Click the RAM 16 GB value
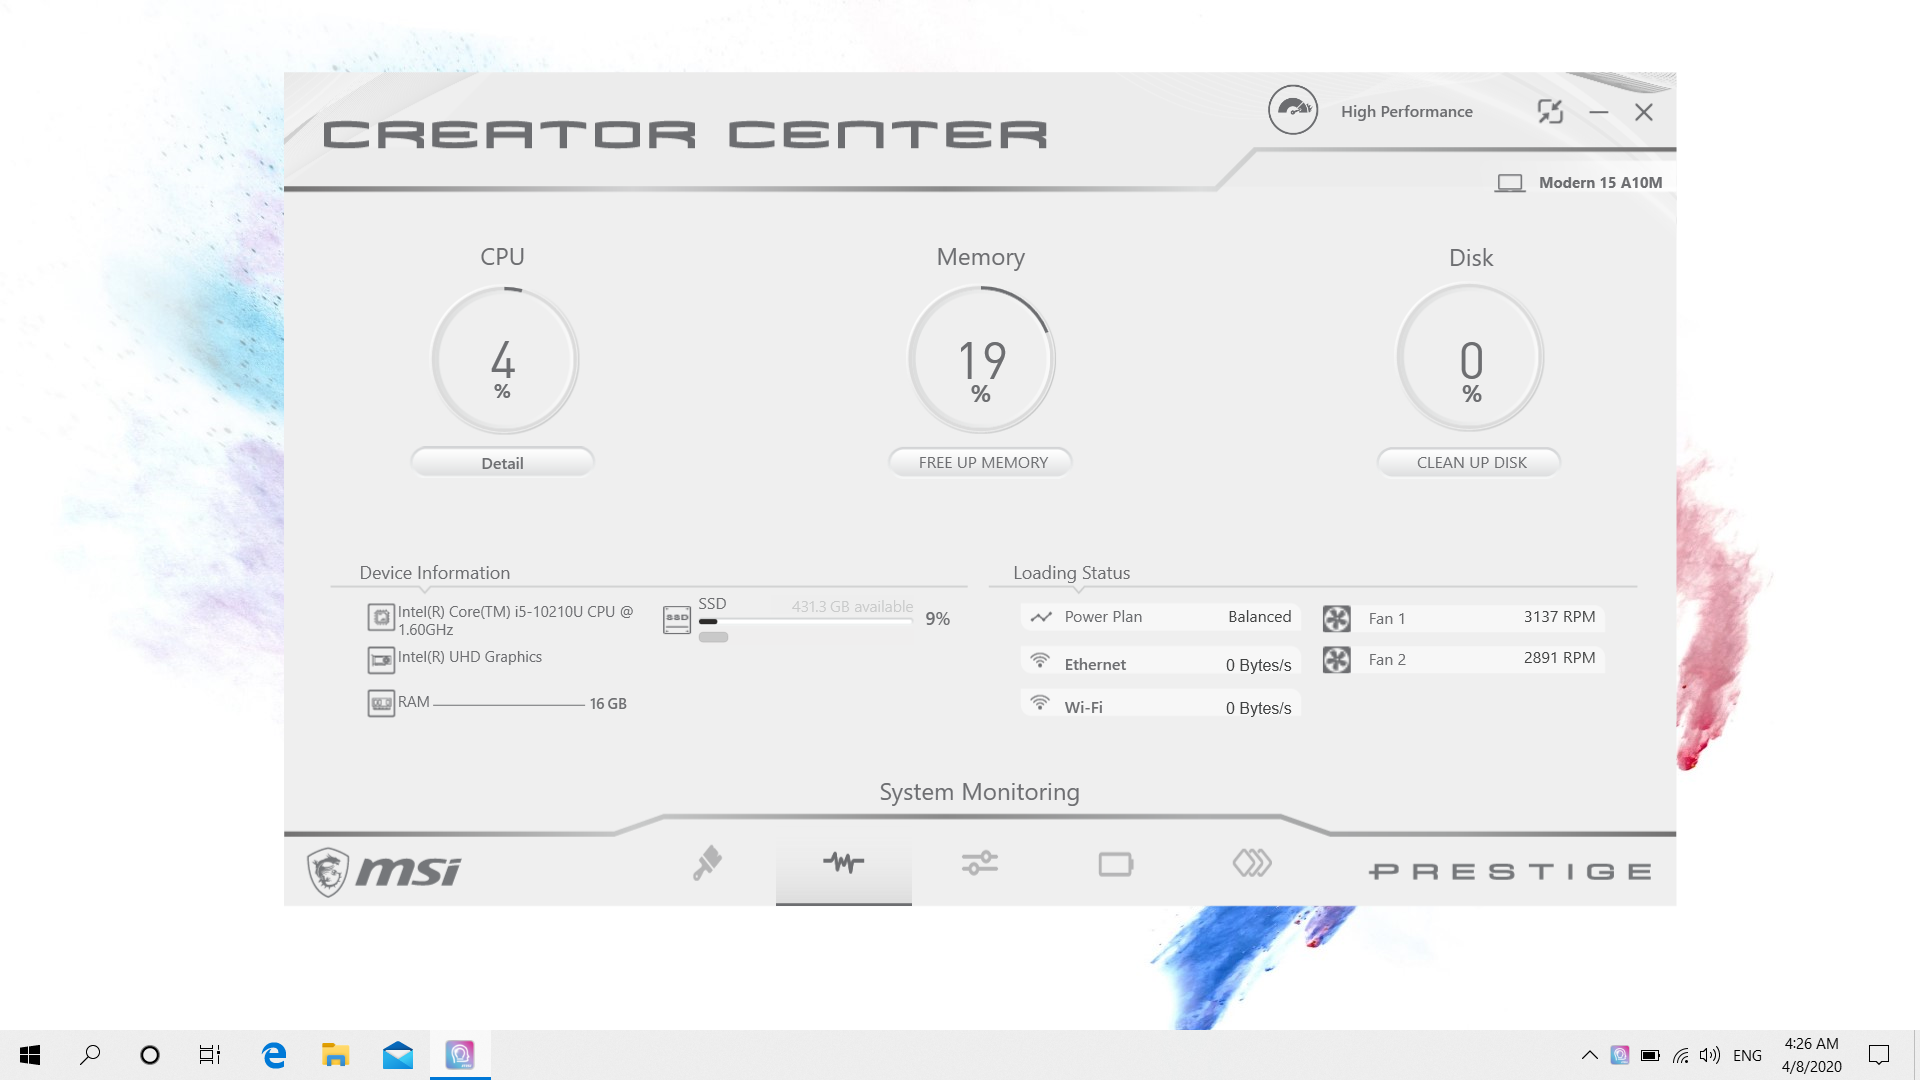Screen dimensions: 1920x1080 click(608, 704)
